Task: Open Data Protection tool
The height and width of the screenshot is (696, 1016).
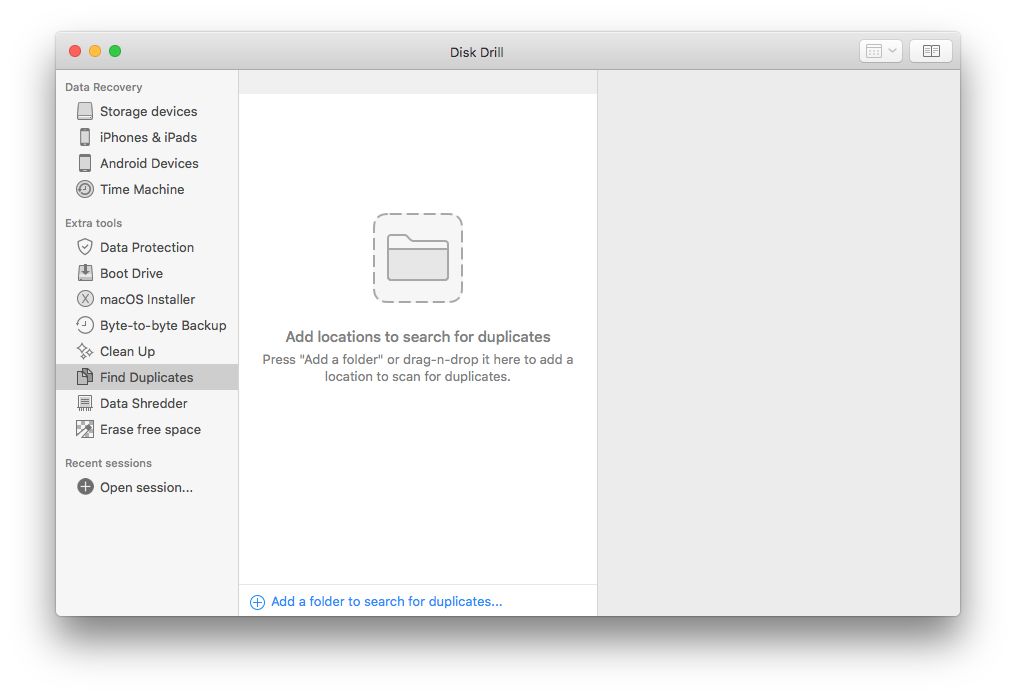Action: tap(147, 247)
